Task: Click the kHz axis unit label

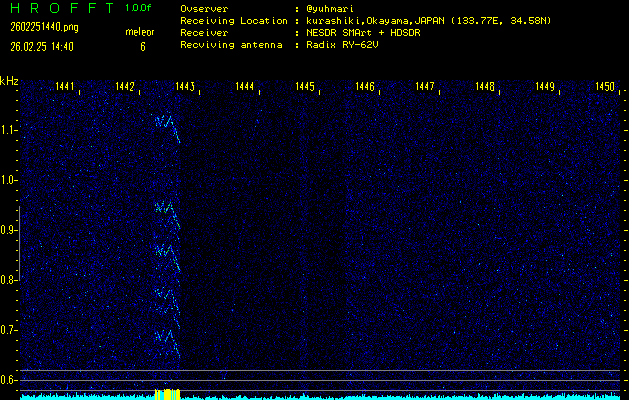Action: pyautogui.click(x=9, y=80)
